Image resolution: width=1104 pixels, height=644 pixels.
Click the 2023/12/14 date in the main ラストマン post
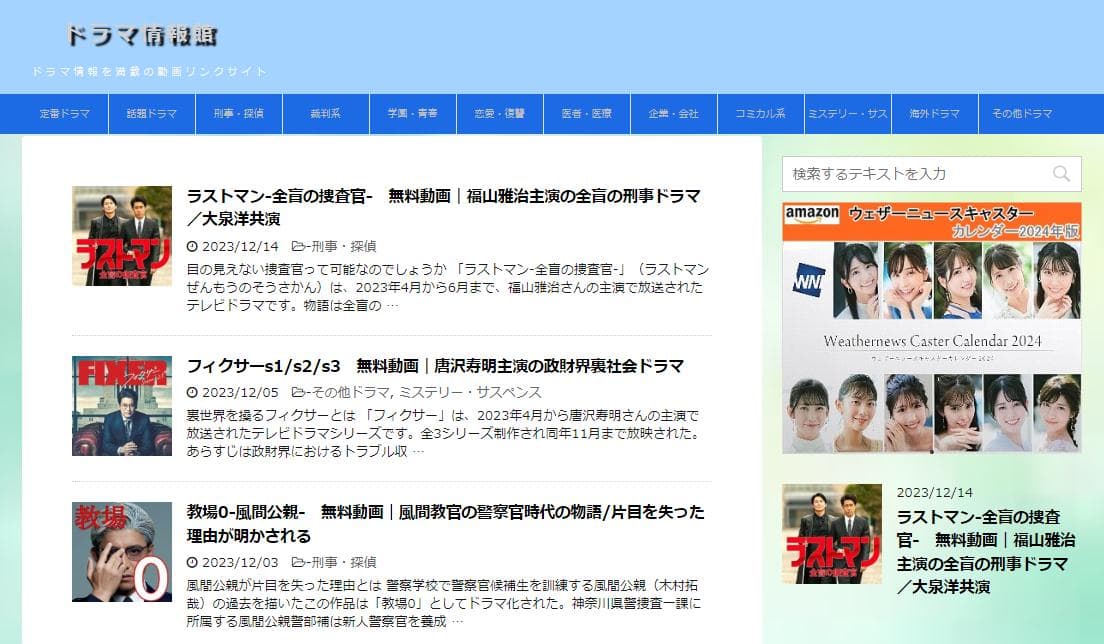point(240,246)
